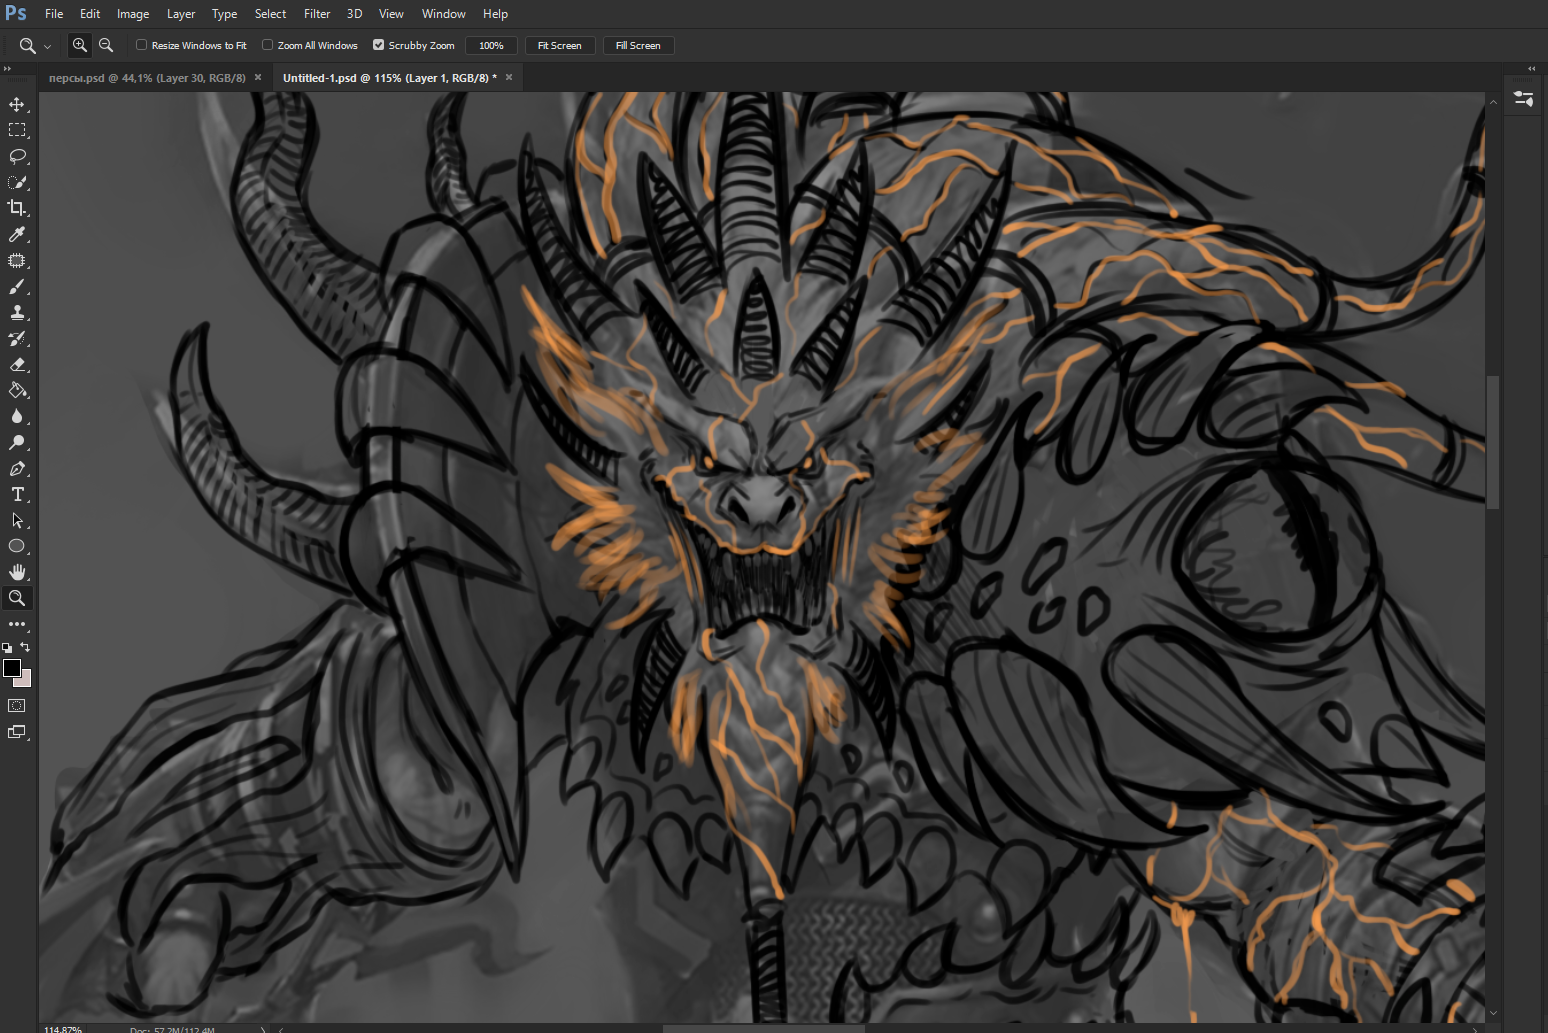Select the Clone Stamp tool

tap(17, 312)
